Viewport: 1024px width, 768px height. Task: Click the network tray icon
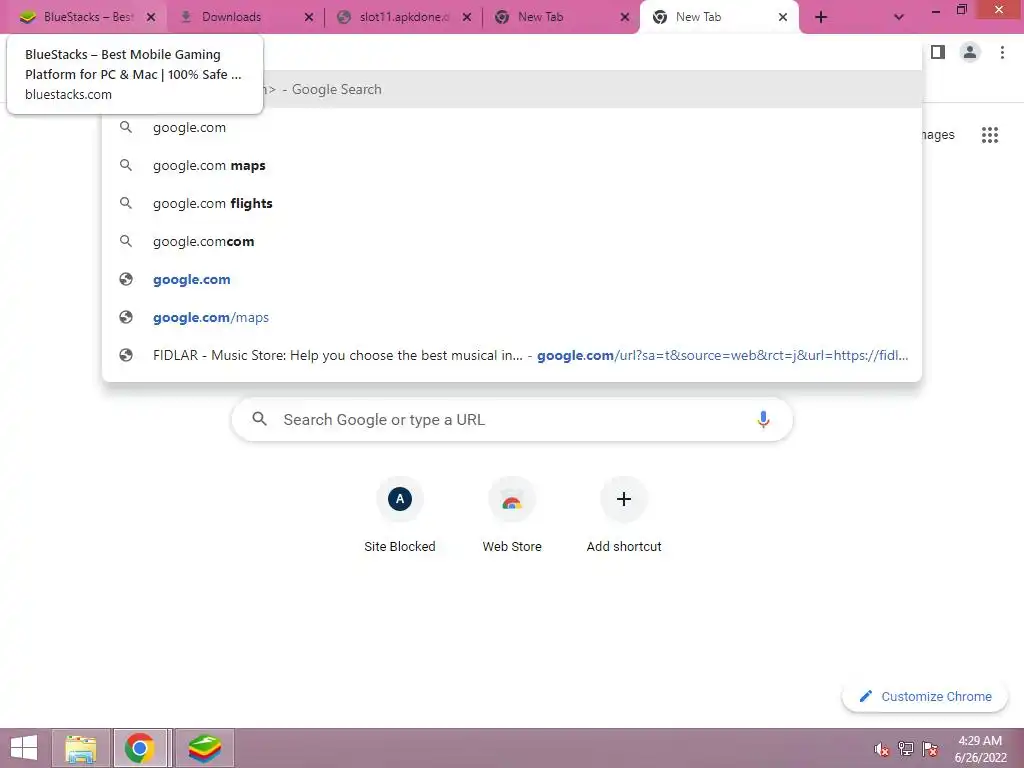click(906, 749)
